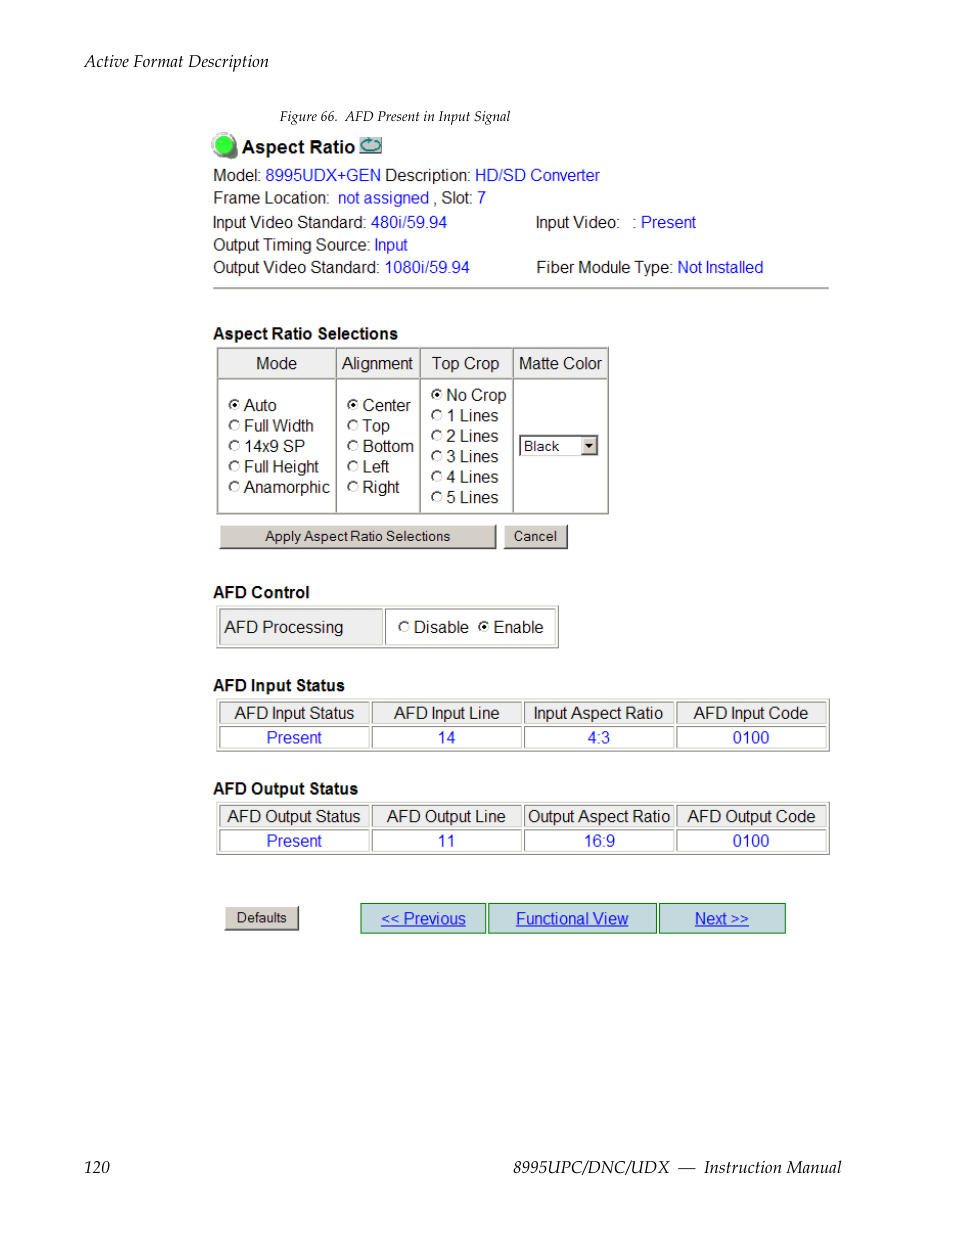This screenshot has height=1235, width=954.
Task: Click the Frame Location value not assigned
Action: [383, 198]
